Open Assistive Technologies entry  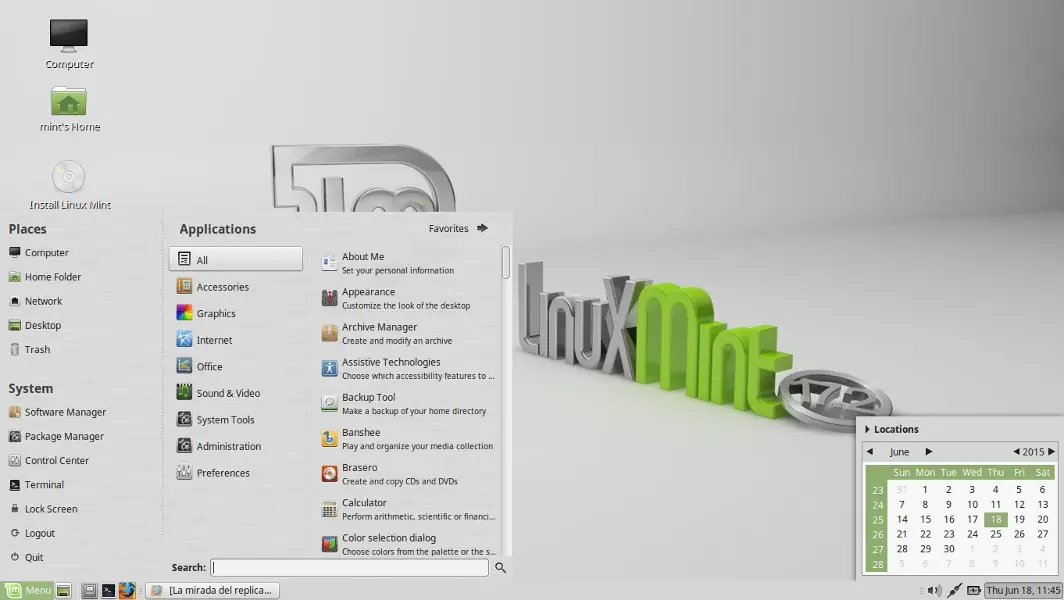(408, 369)
